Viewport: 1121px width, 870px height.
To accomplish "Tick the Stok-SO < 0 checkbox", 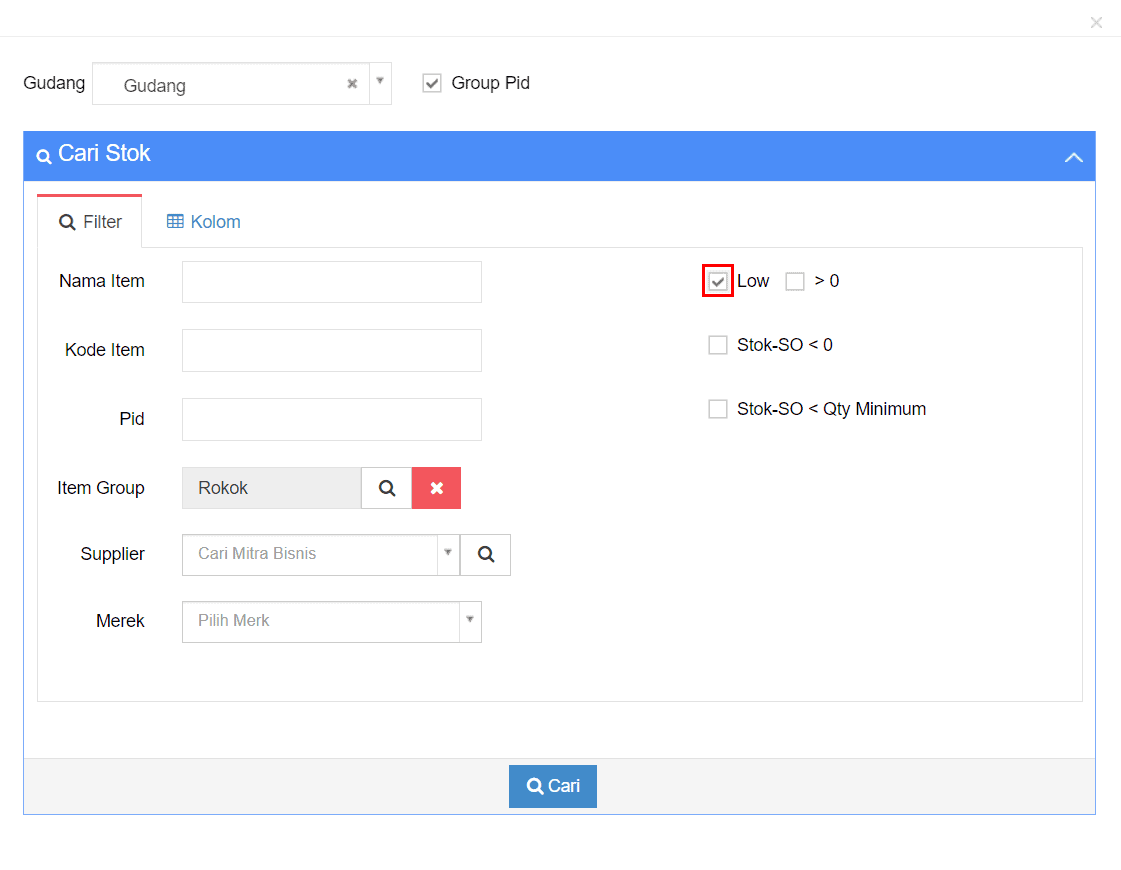I will click(718, 345).
